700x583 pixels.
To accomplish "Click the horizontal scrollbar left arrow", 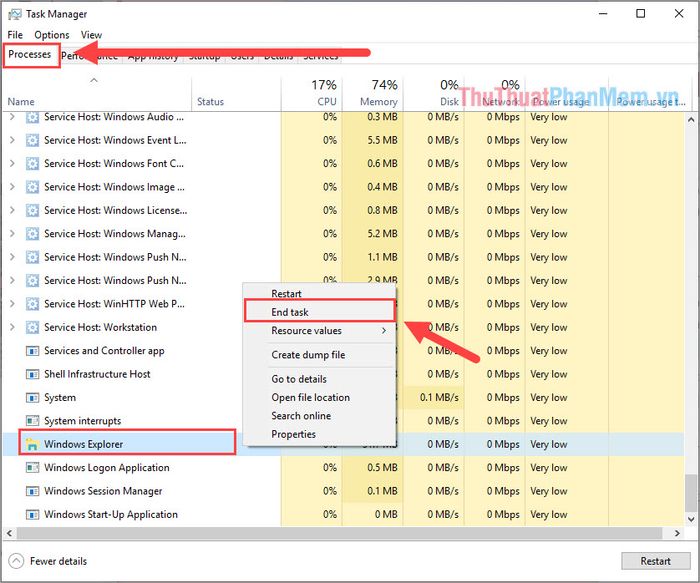I will 9,533.
